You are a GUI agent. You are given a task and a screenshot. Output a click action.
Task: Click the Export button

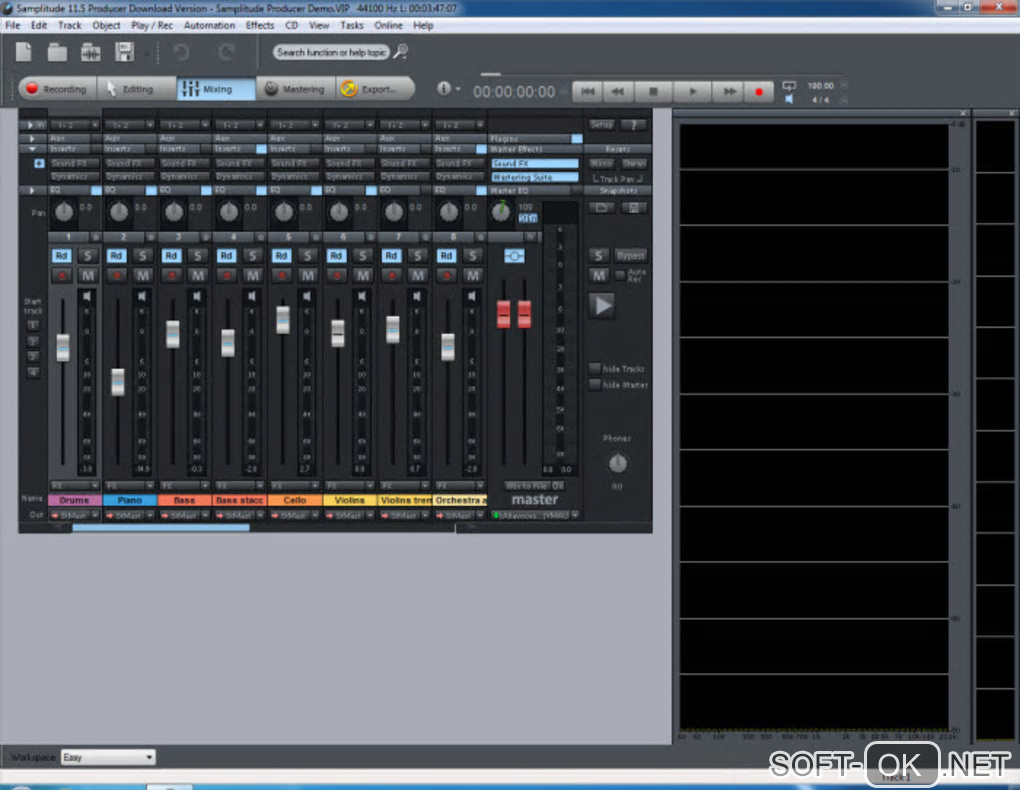point(375,89)
